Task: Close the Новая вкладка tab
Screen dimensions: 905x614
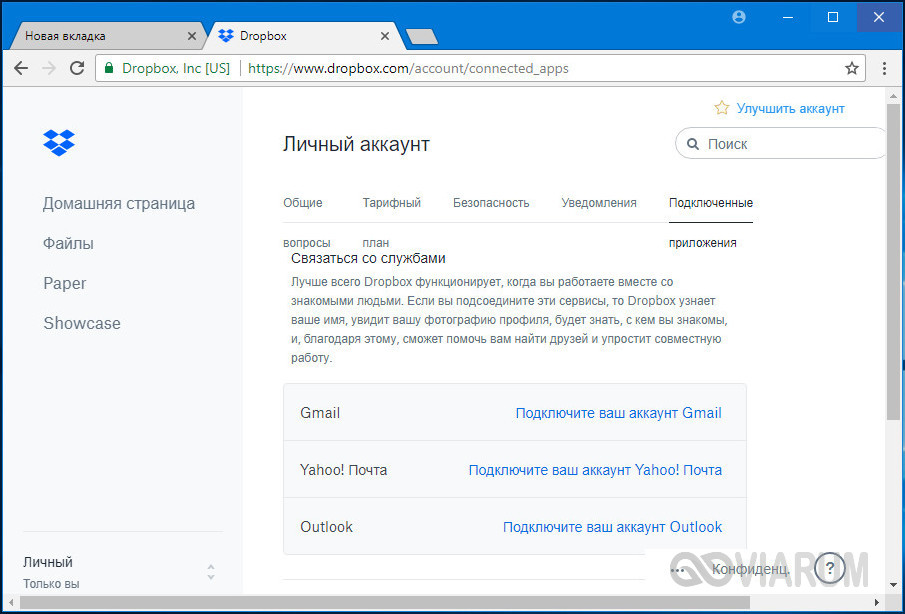Action: (192, 36)
